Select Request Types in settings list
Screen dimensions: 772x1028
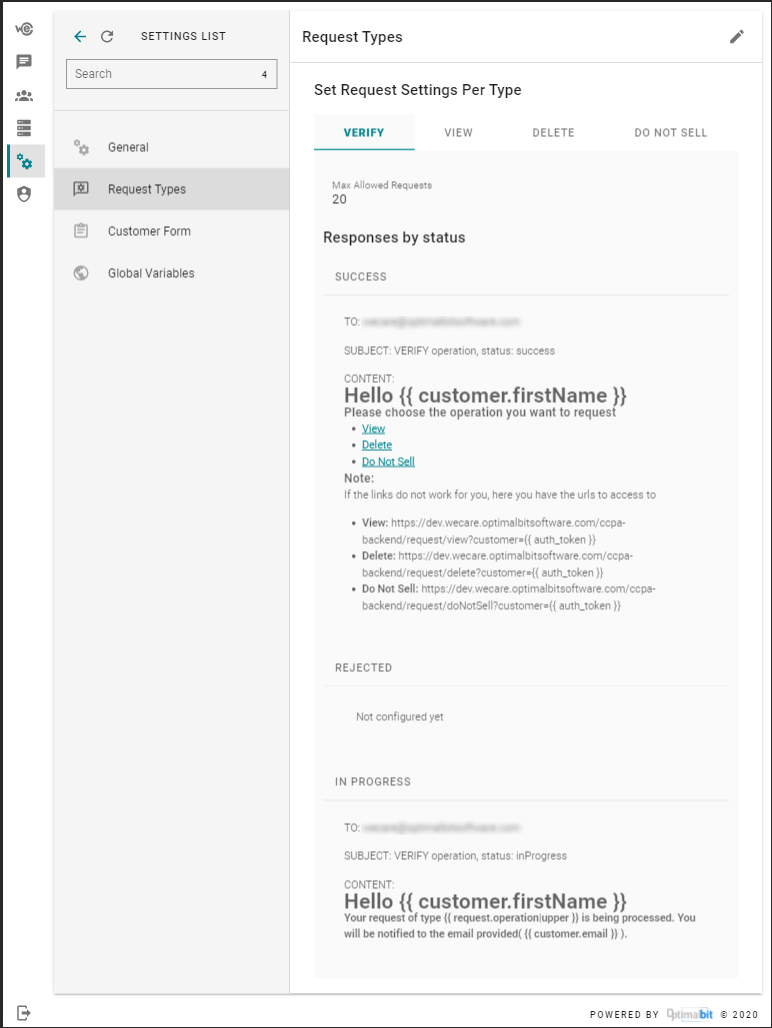172,189
